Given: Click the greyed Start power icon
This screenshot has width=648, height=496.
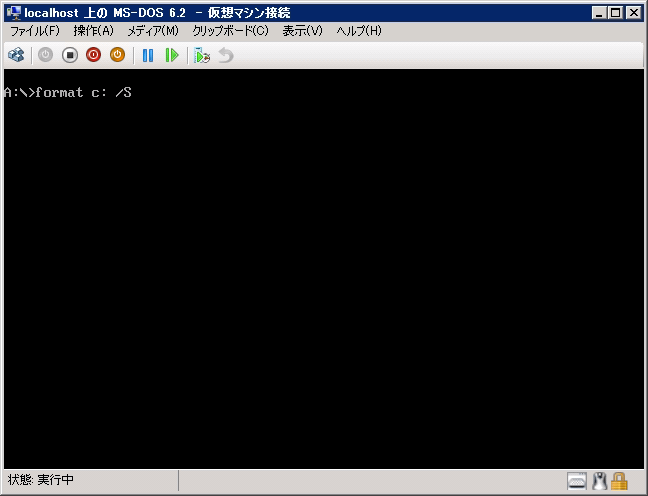Looking at the screenshot, I should [45, 55].
